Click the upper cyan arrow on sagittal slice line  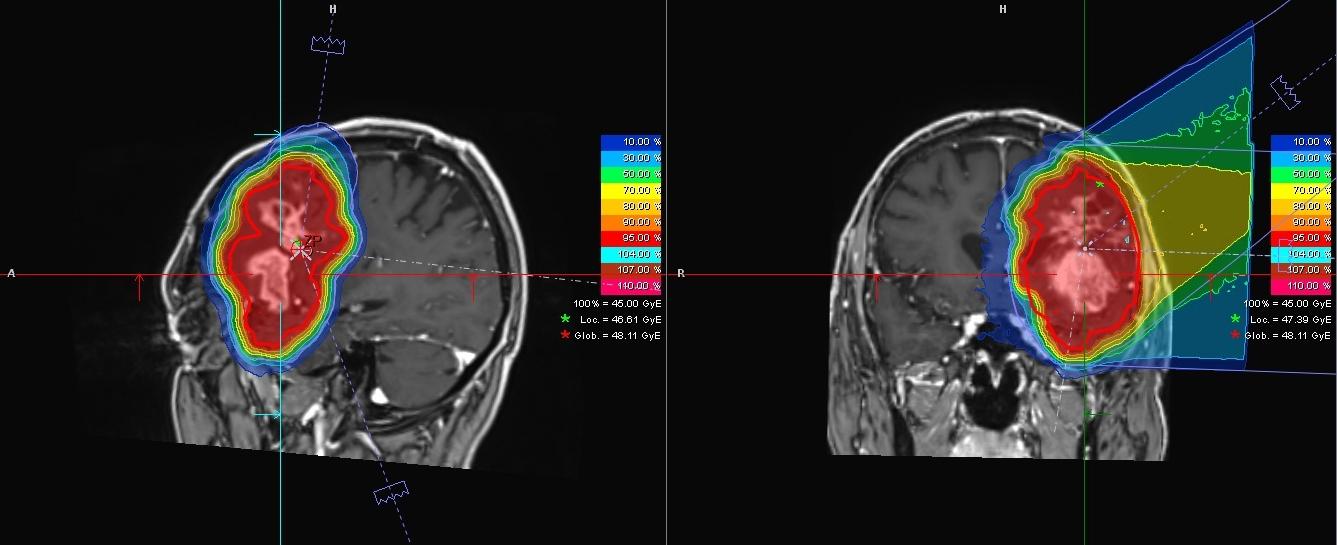[267, 134]
